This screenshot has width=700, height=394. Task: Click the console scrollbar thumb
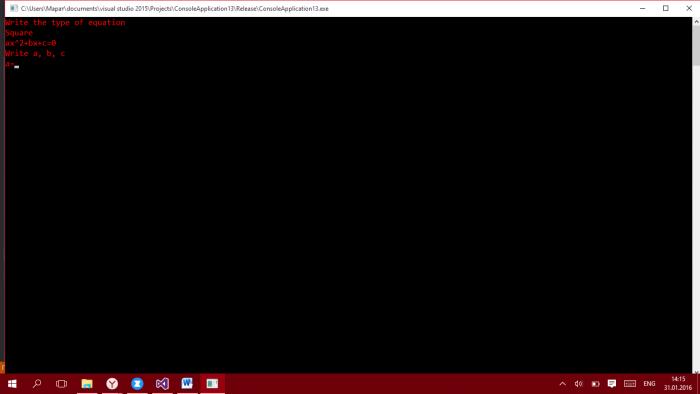click(696, 46)
